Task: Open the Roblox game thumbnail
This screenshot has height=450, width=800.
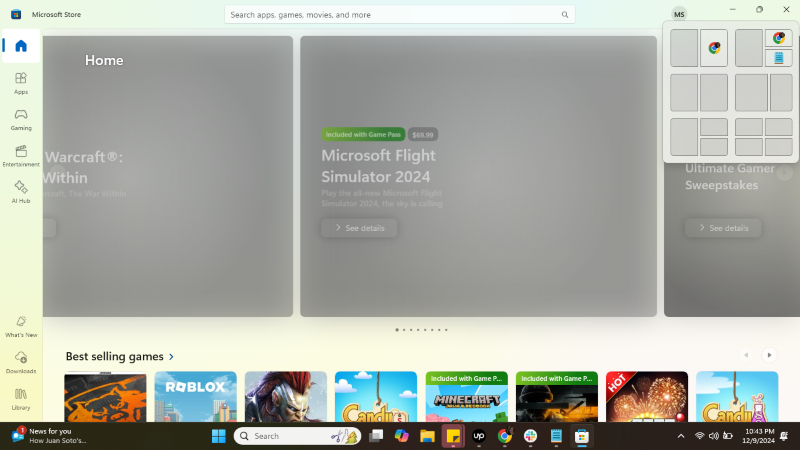Action: coord(195,396)
